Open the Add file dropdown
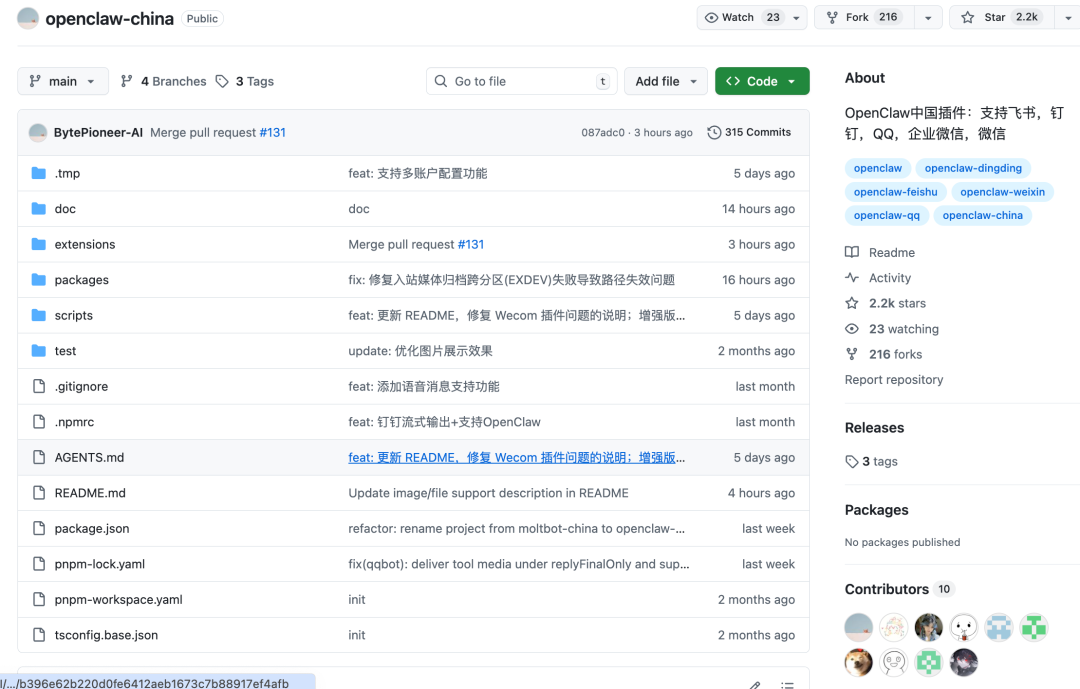 (665, 81)
